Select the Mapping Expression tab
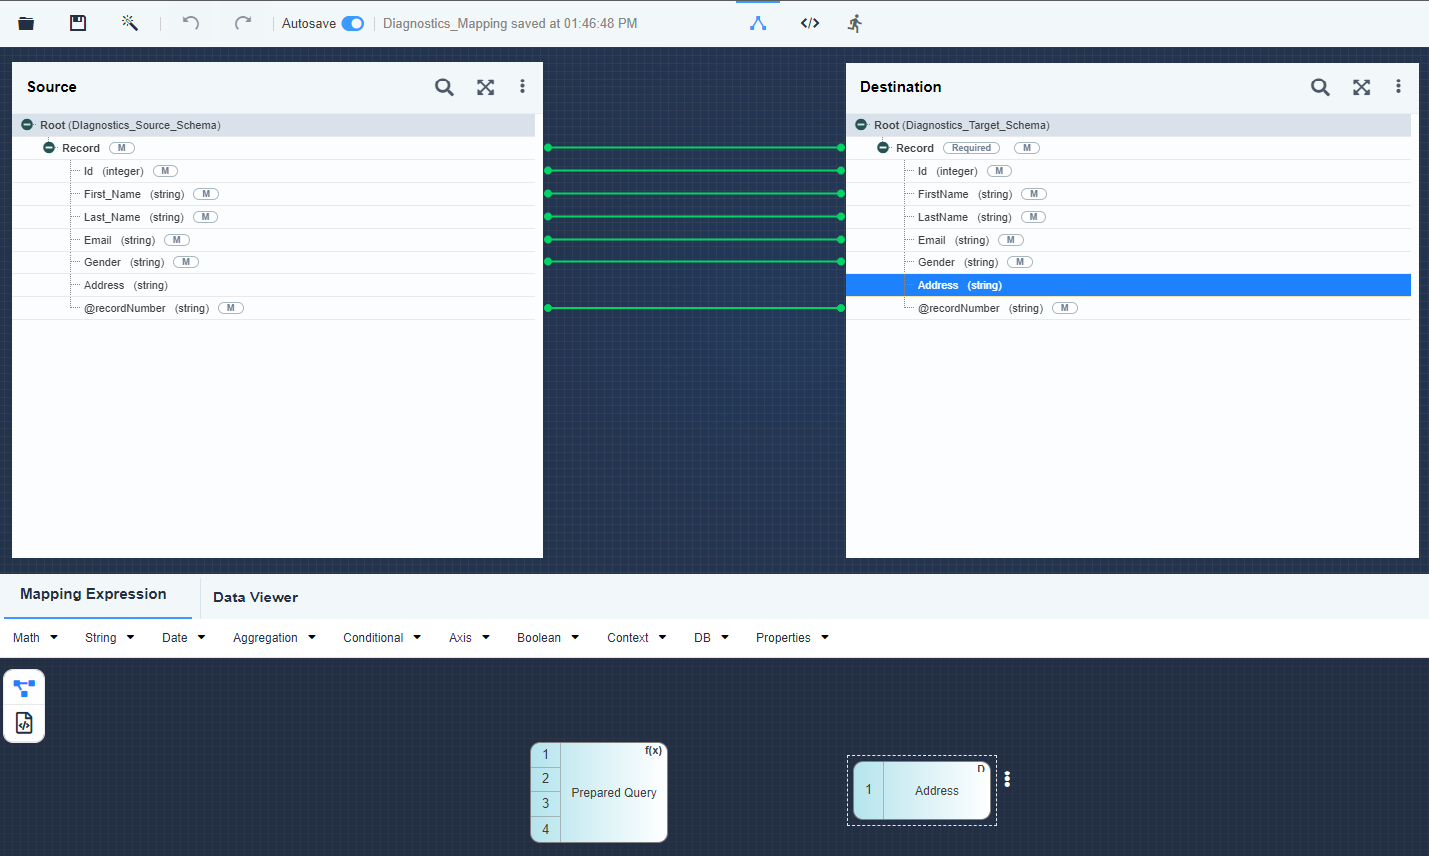Image resolution: width=1429 pixels, height=856 pixels. coord(93,594)
